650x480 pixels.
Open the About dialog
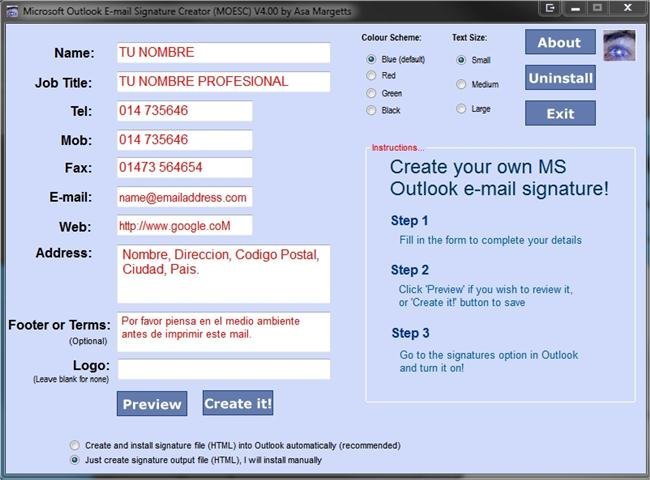click(x=559, y=43)
